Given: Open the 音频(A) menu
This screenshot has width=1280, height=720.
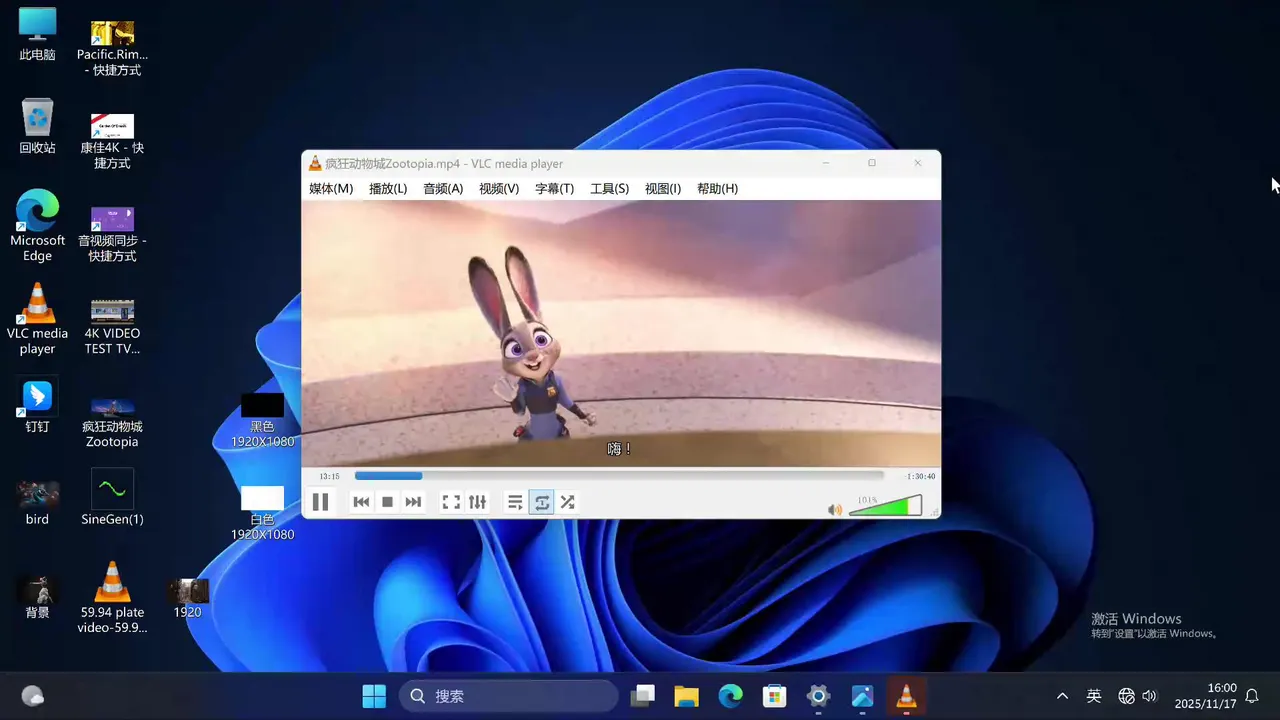Looking at the screenshot, I should click(x=443, y=188).
